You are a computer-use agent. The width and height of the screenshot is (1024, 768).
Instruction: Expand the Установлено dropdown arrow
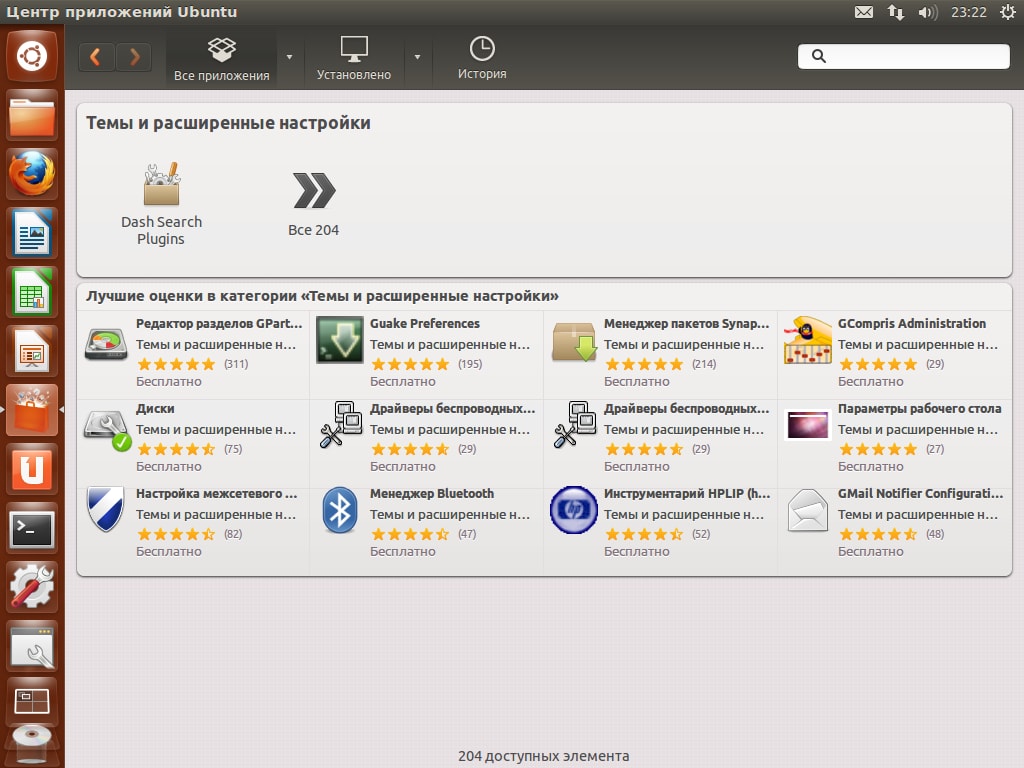(x=417, y=57)
